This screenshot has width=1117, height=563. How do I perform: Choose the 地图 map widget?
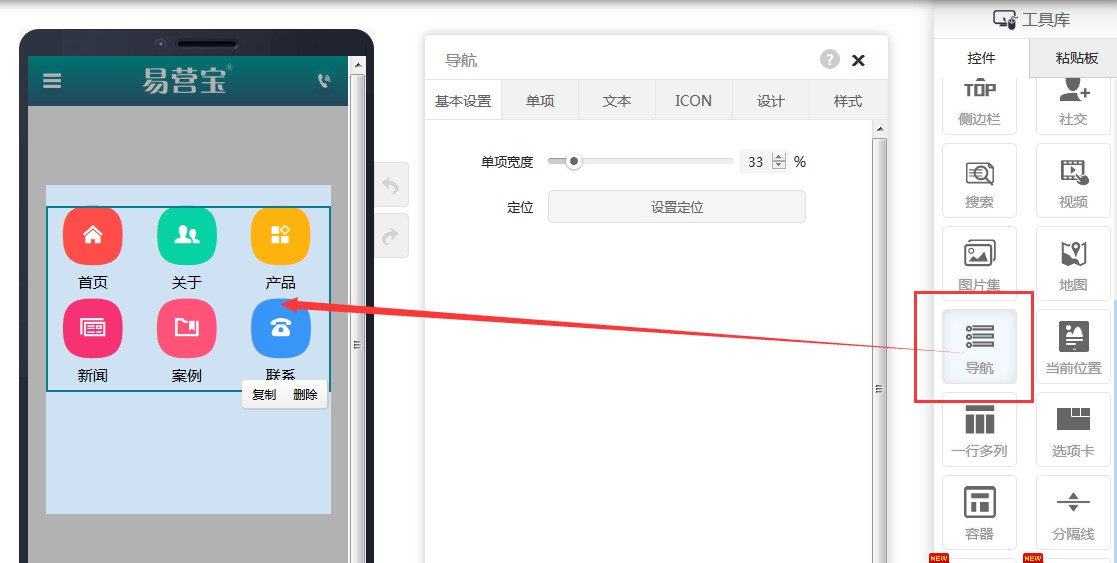click(1073, 264)
